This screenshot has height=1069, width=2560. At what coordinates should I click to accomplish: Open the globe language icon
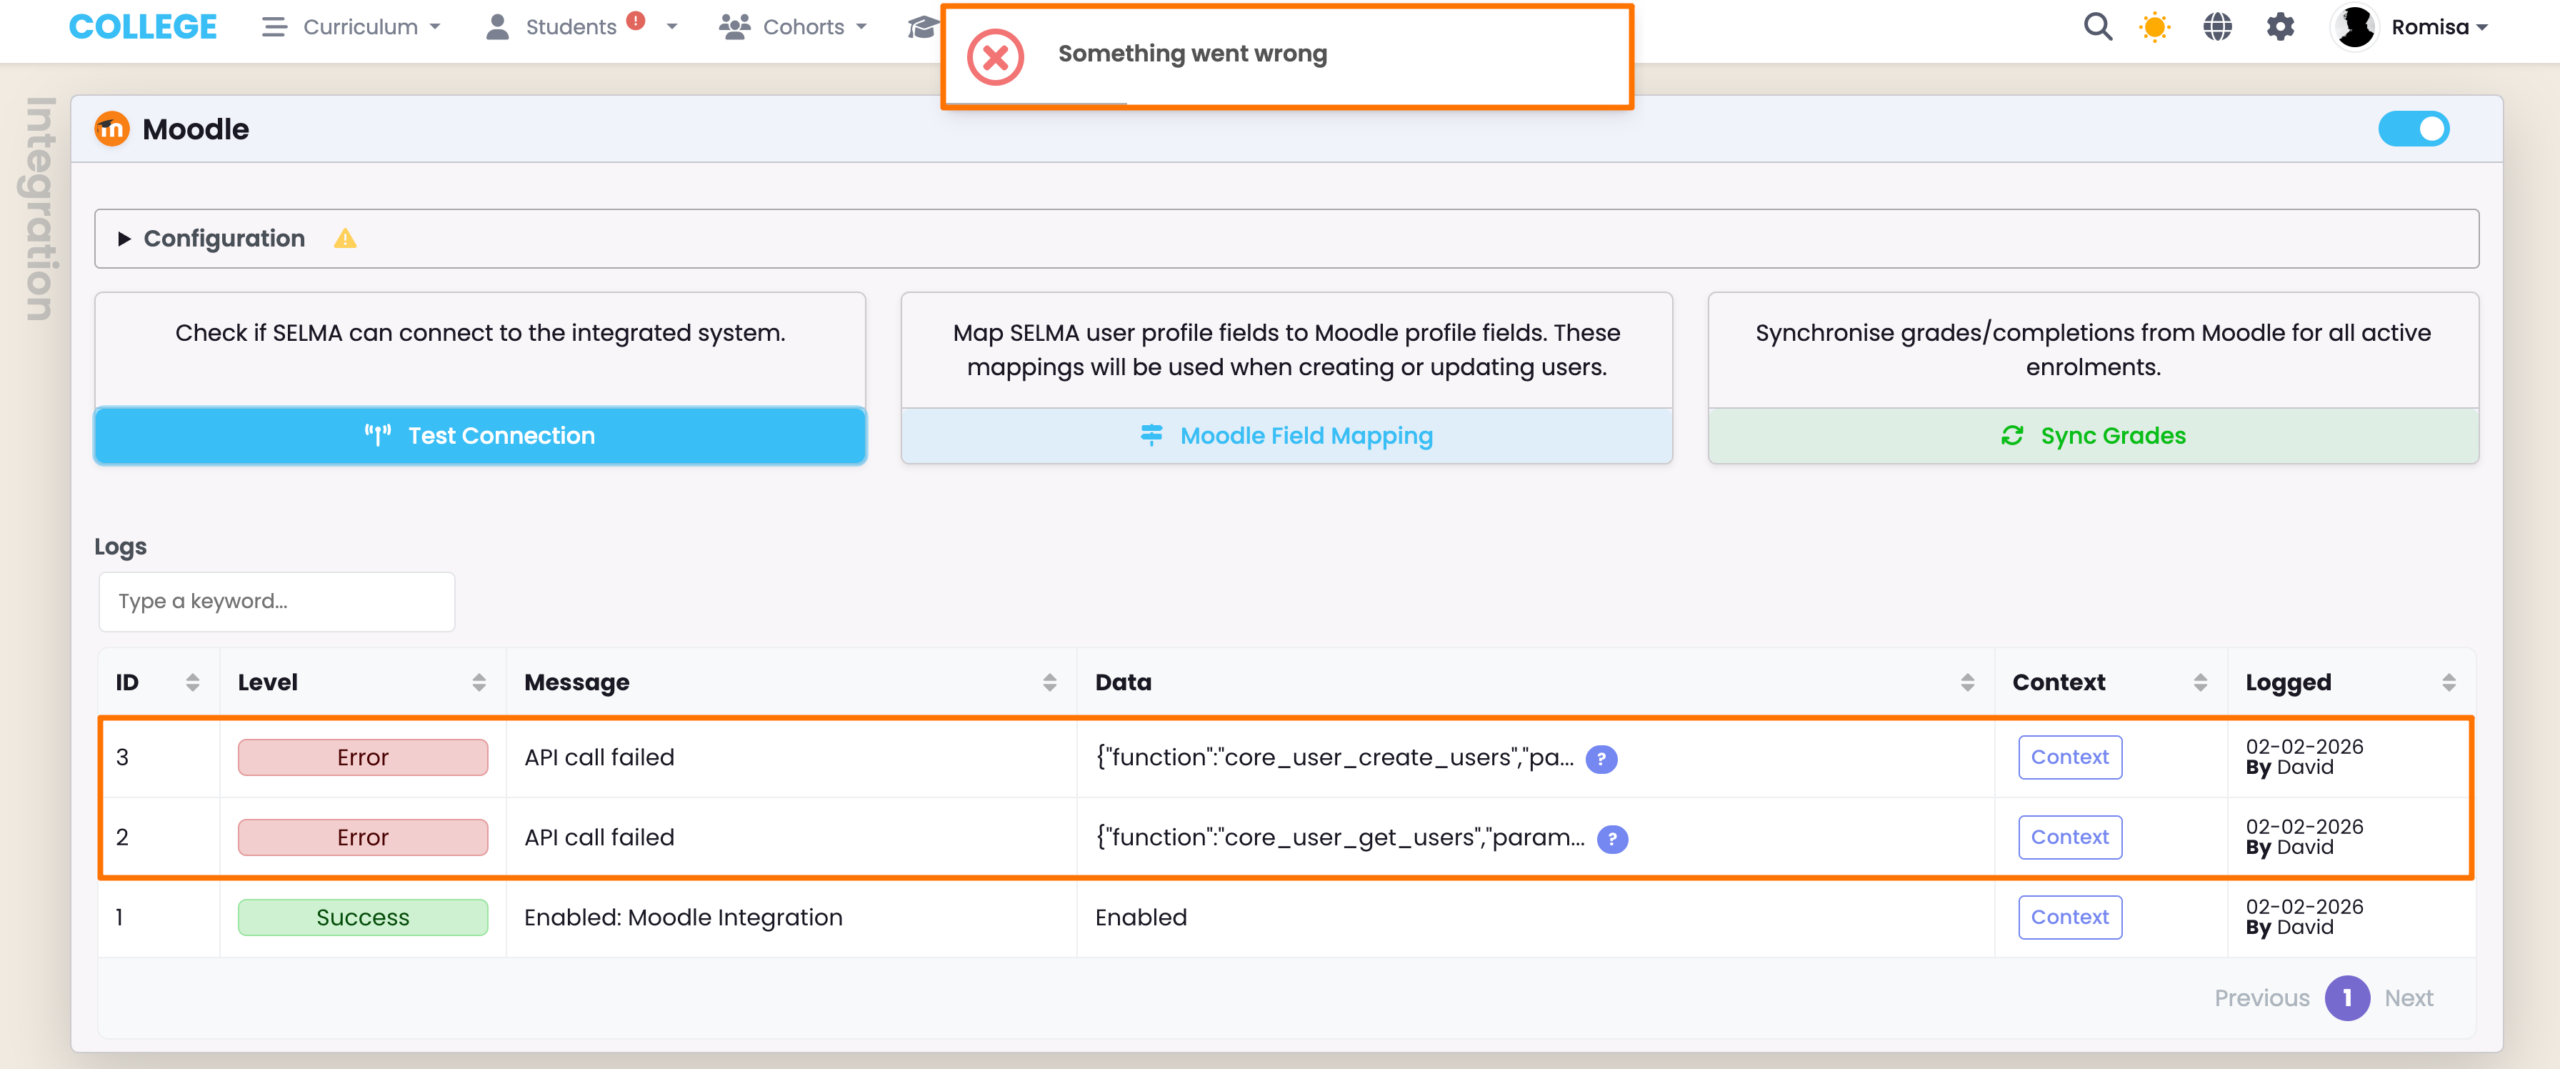coord(2217,27)
